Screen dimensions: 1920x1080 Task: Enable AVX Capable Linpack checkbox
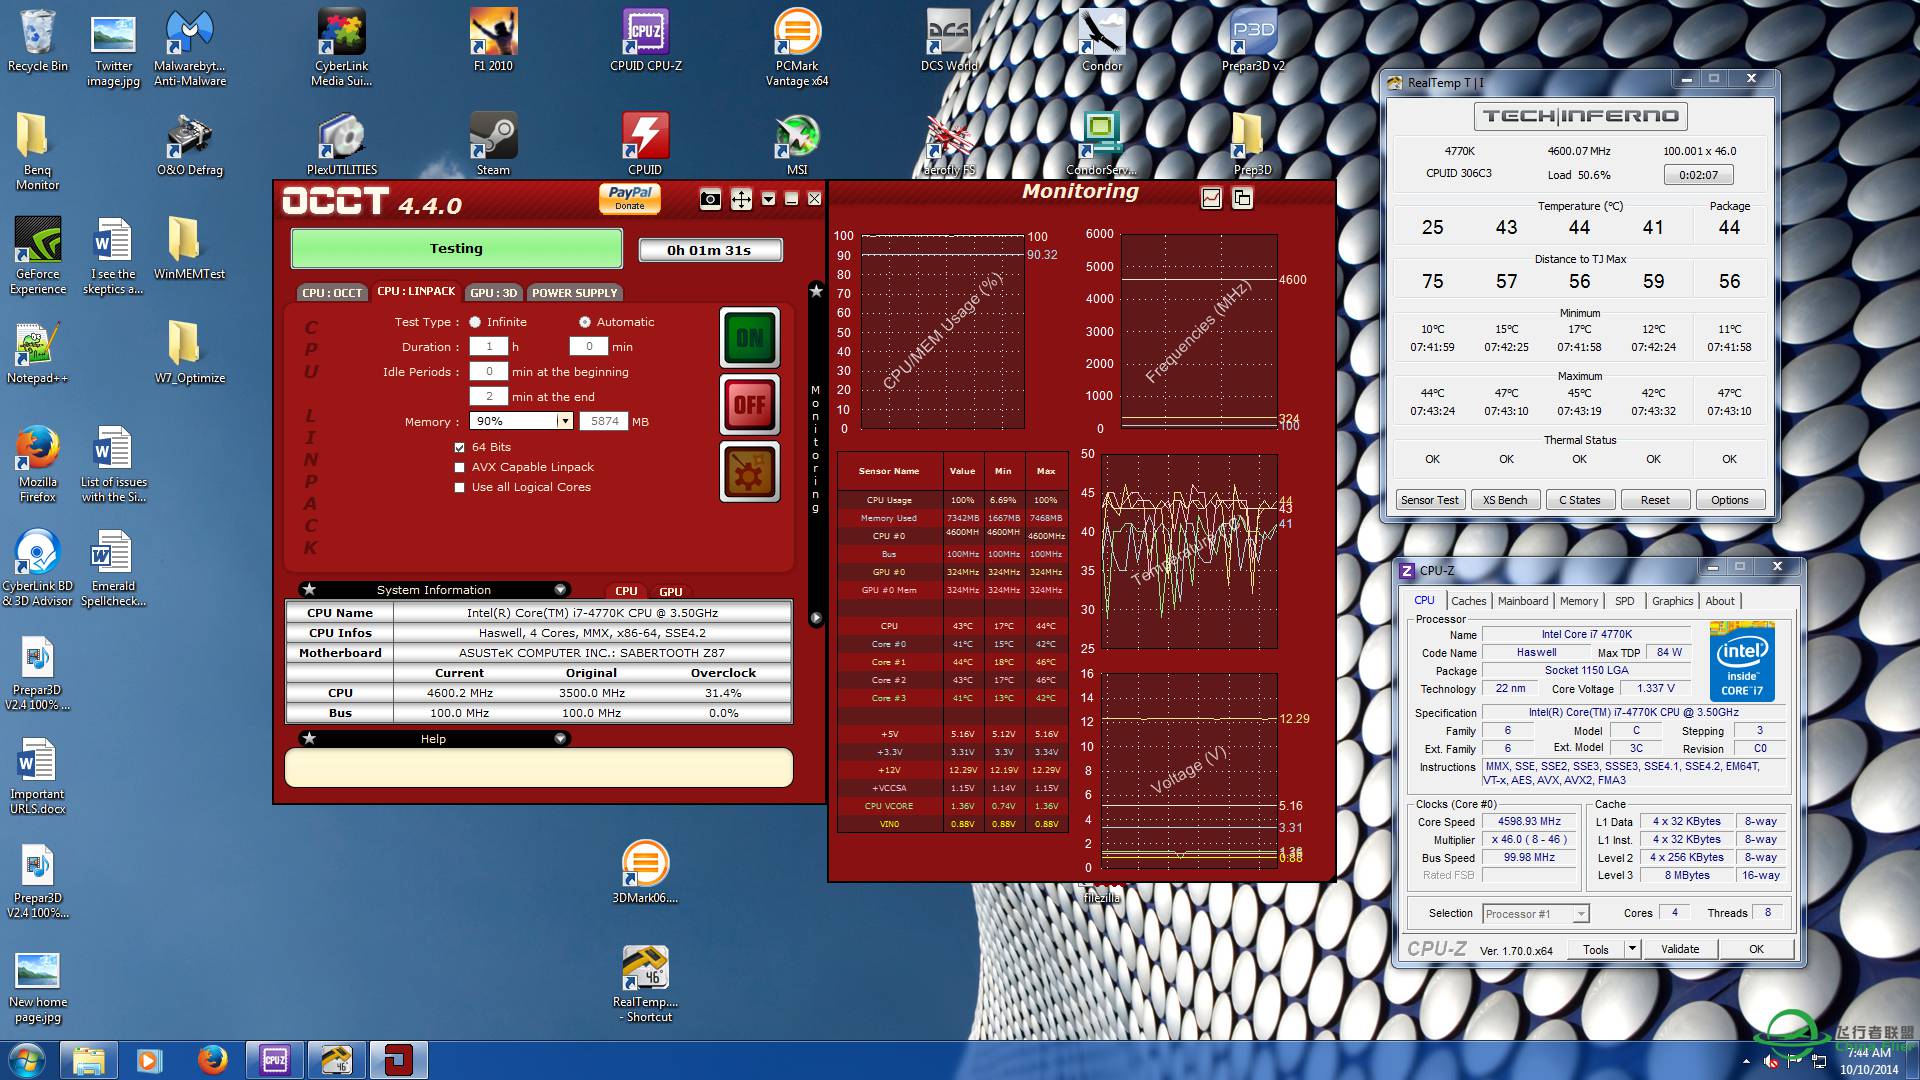[460, 467]
